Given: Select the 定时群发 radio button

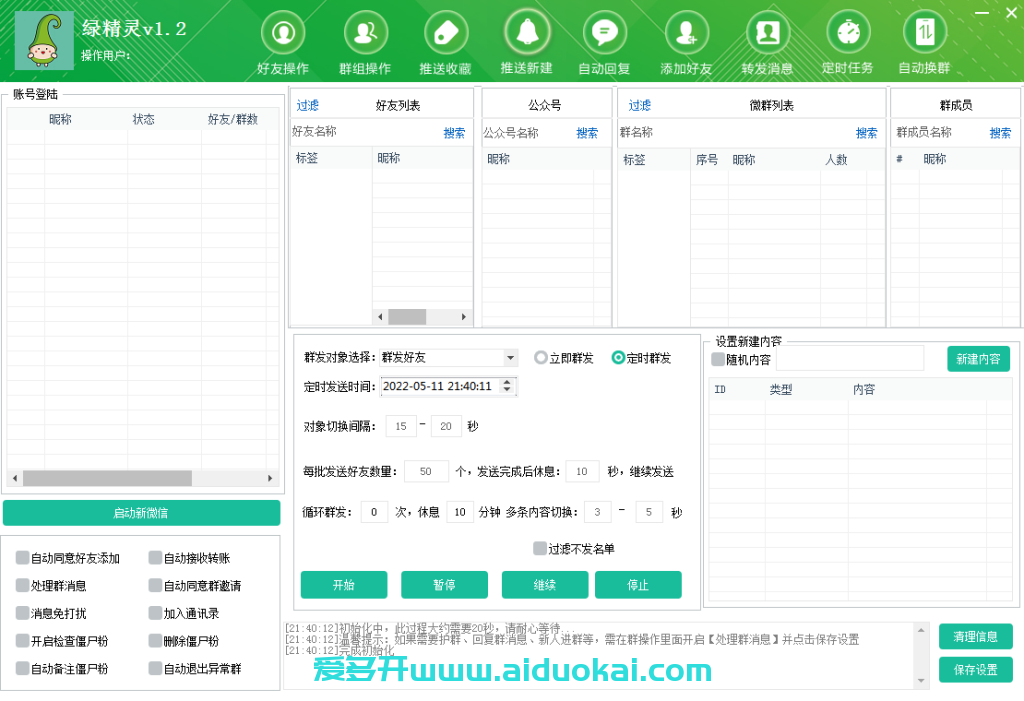Looking at the screenshot, I should click(x=618, y=357).
